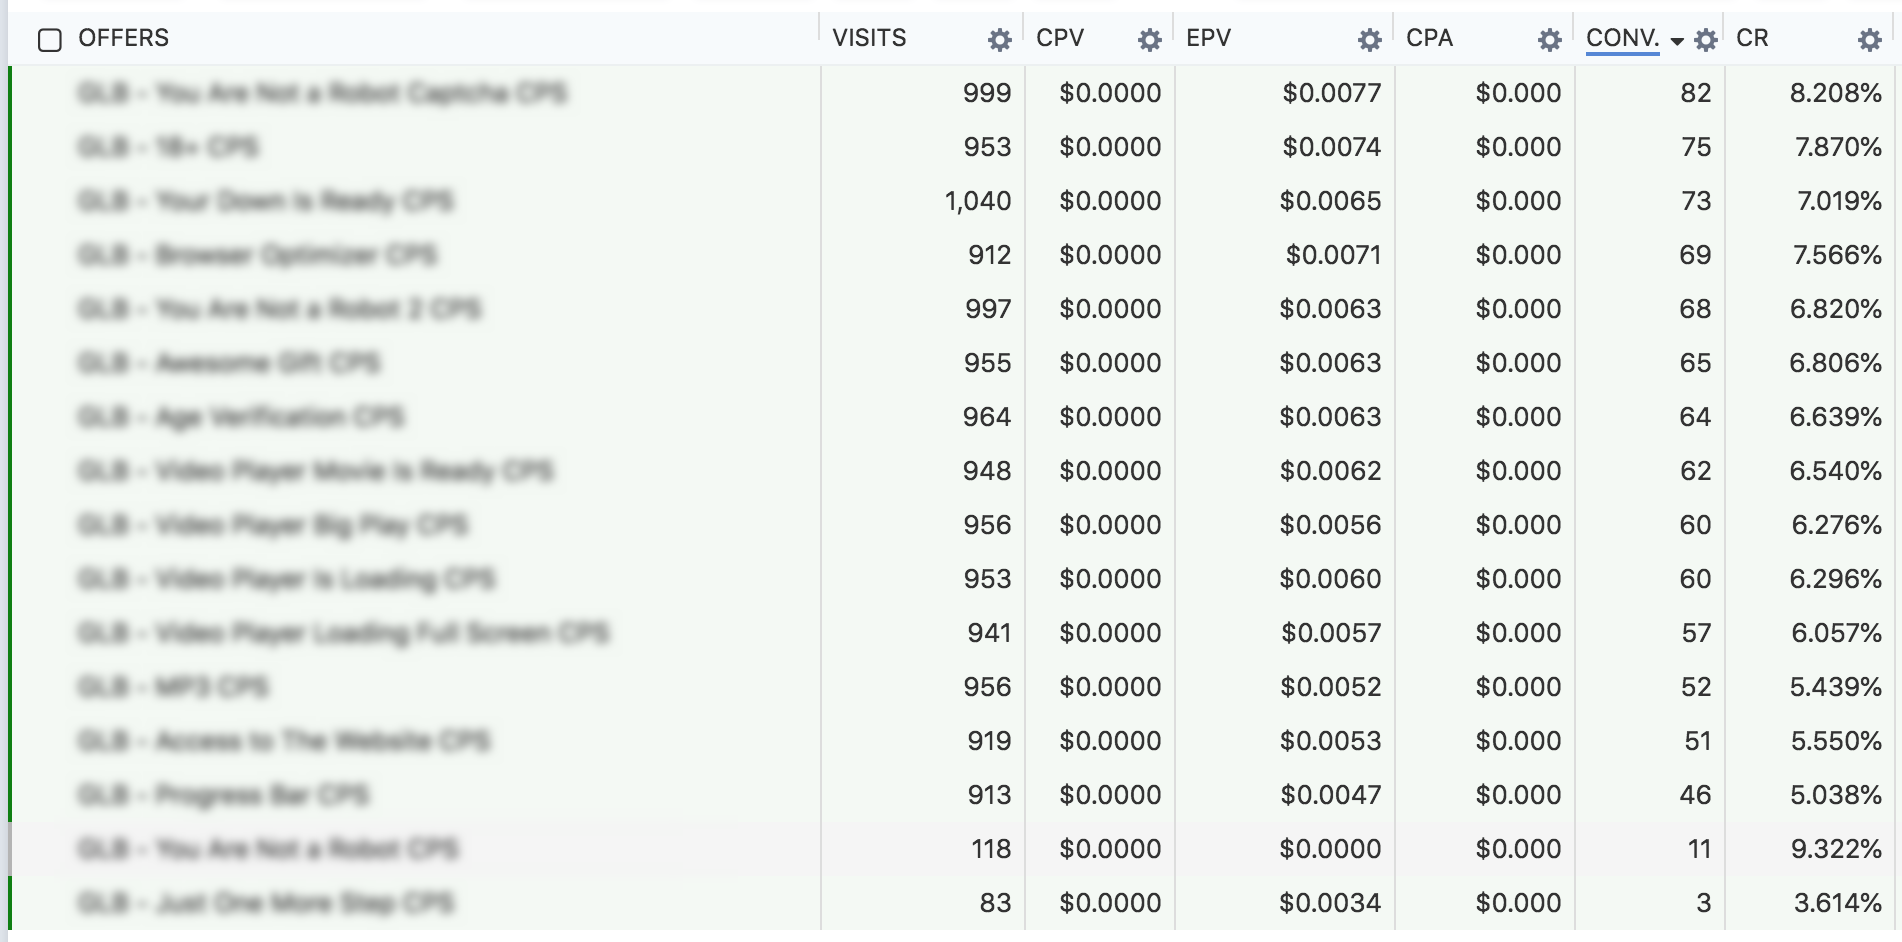Tick the select-all OFFERS checkbox
The width and height of the screenshot is (1902, 942).
coord(49,40)
